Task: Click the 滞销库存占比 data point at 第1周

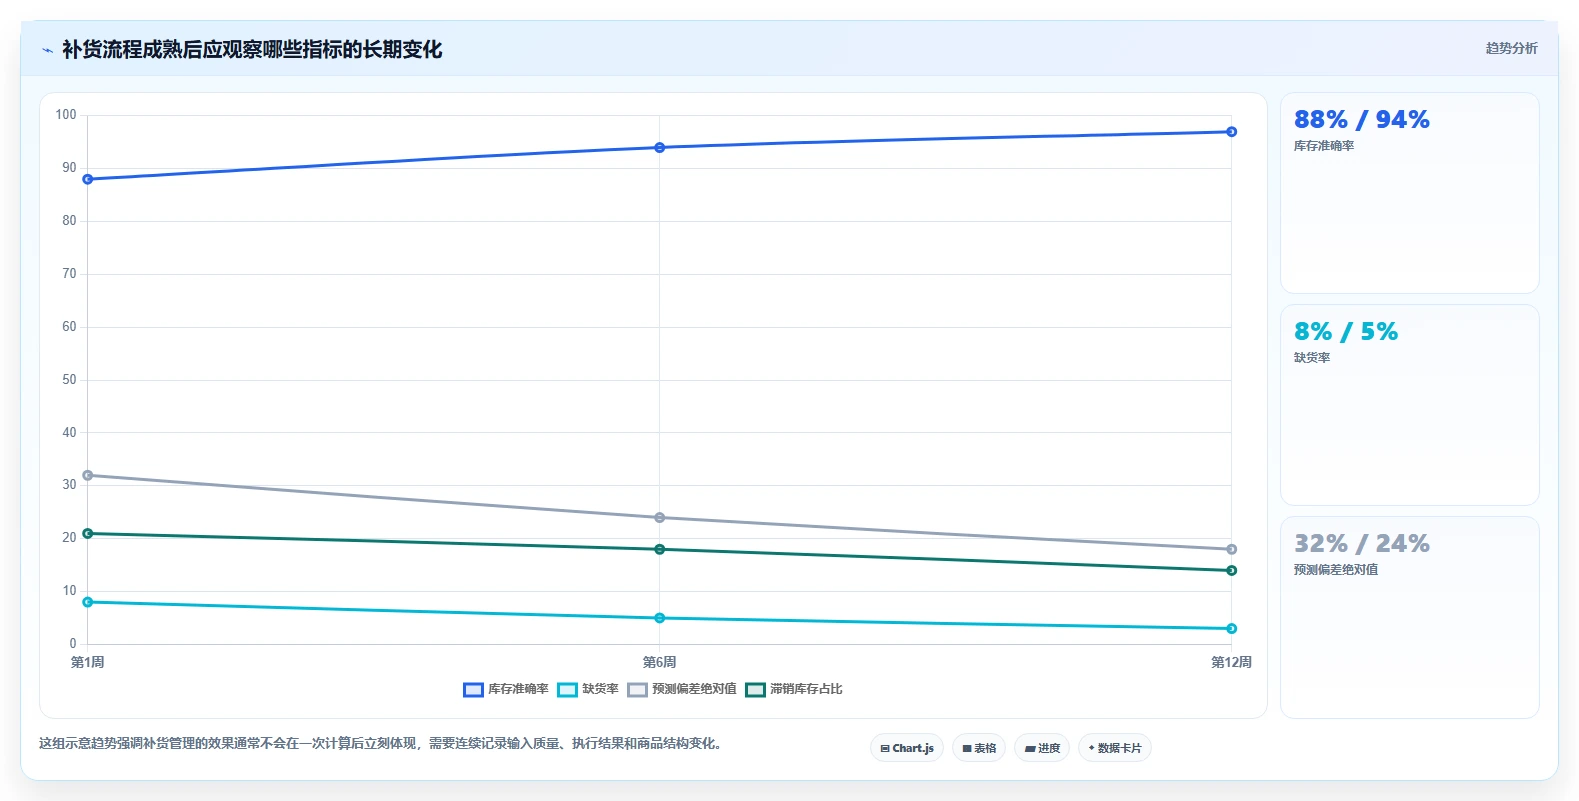Action: 88,534
